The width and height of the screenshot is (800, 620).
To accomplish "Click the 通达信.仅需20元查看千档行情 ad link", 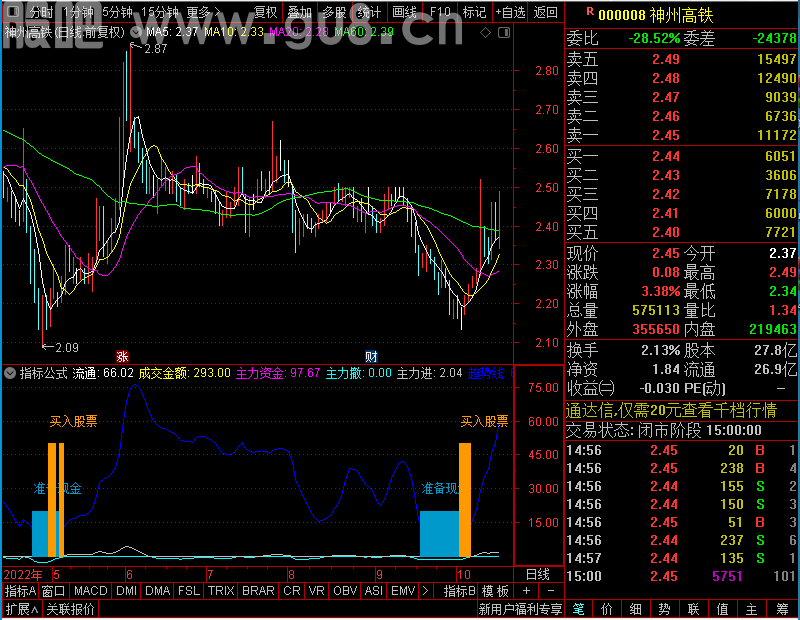I will coord(671,410).
